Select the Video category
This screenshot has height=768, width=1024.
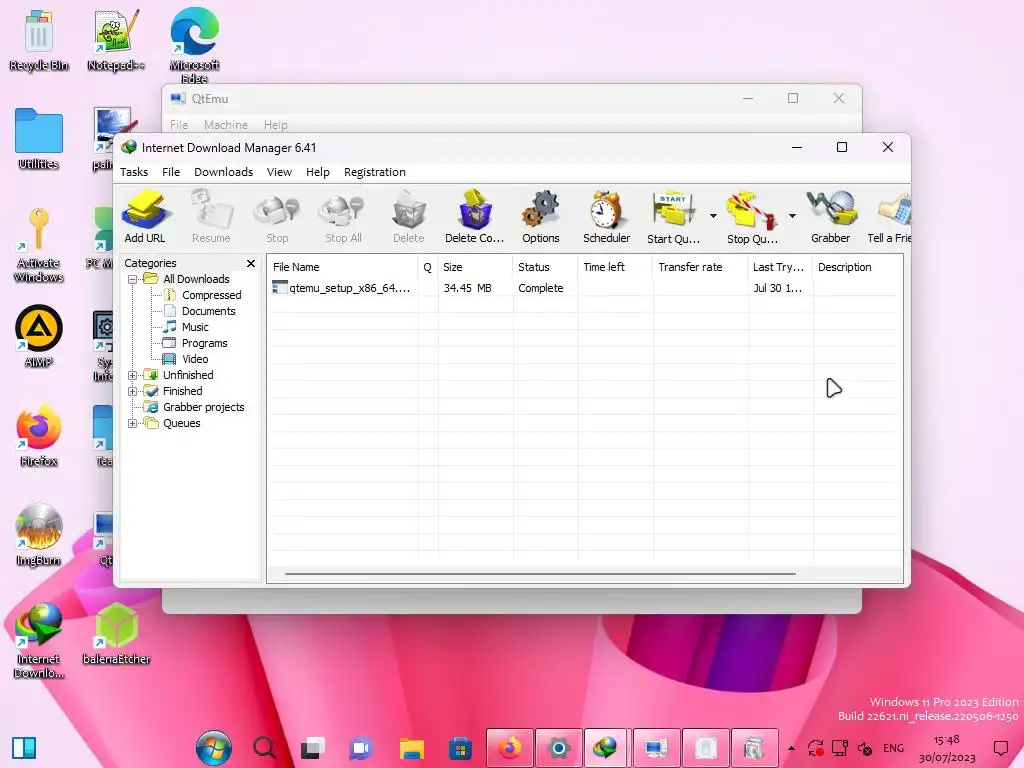[x=195, y=359]
